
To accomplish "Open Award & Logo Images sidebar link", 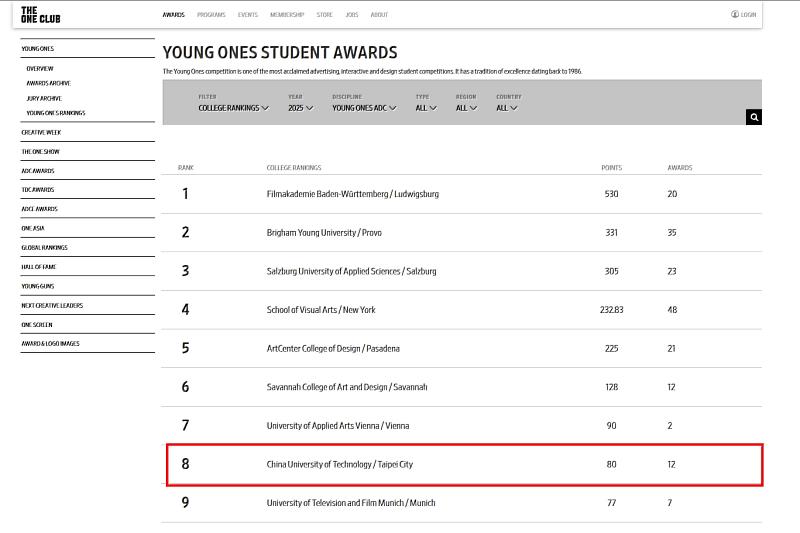I will coord(51,344).
